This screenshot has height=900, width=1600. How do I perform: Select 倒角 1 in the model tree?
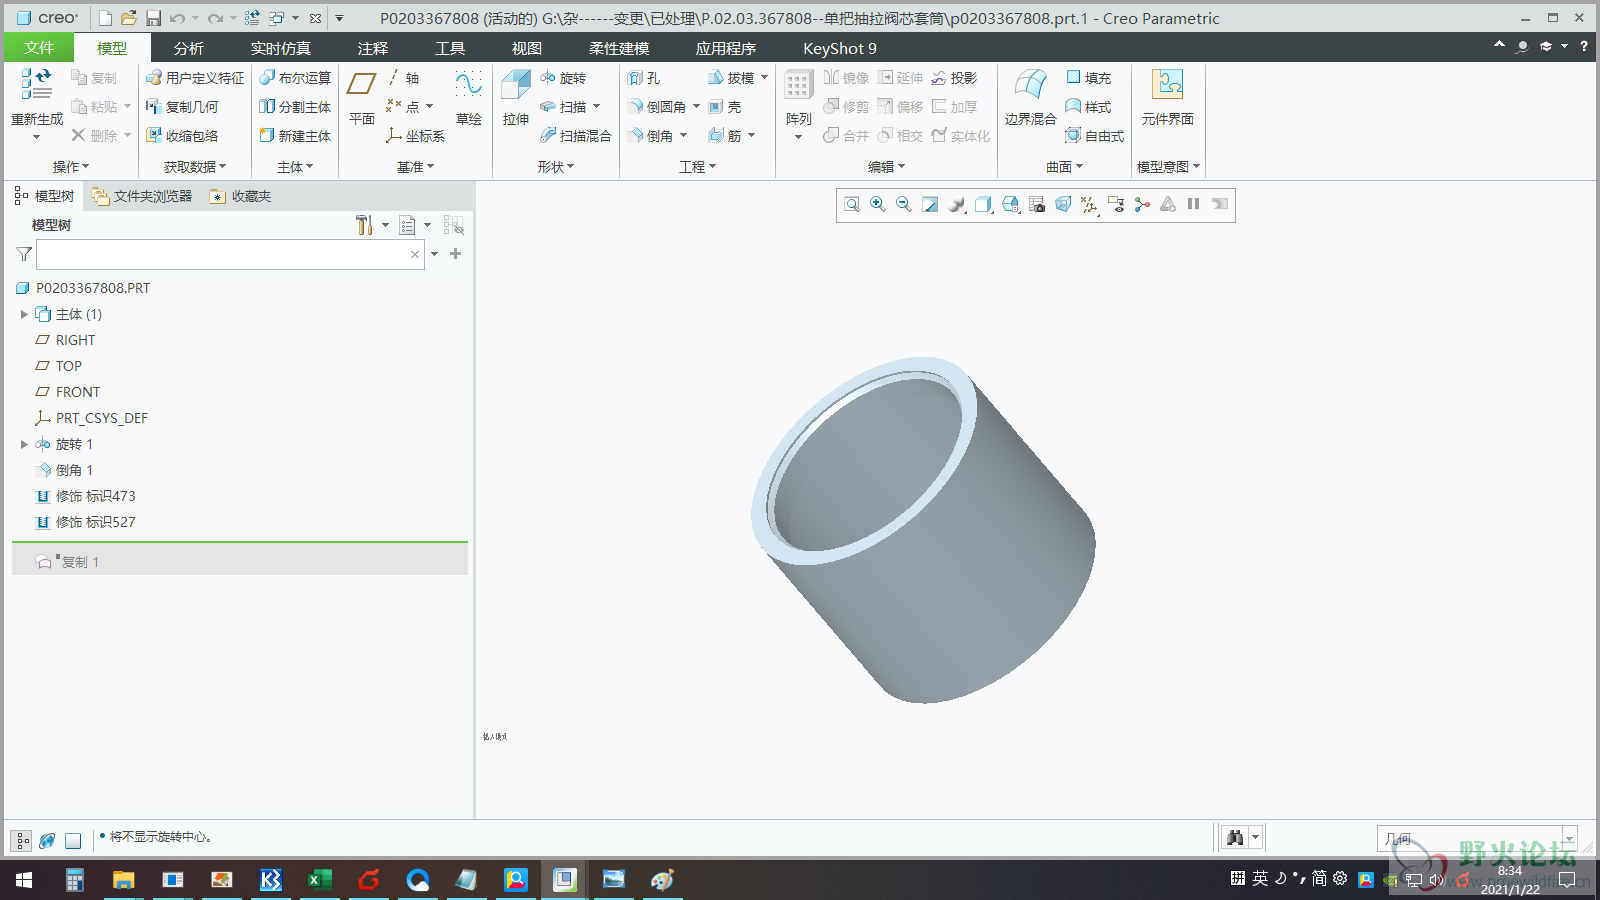pos(65,470)
